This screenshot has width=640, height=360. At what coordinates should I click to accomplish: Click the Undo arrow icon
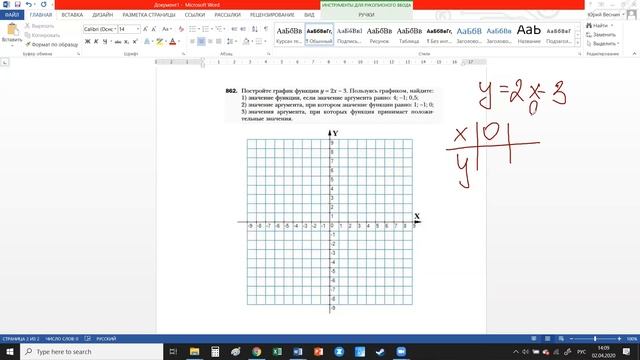pyautogui.click(x=29, y=4)
